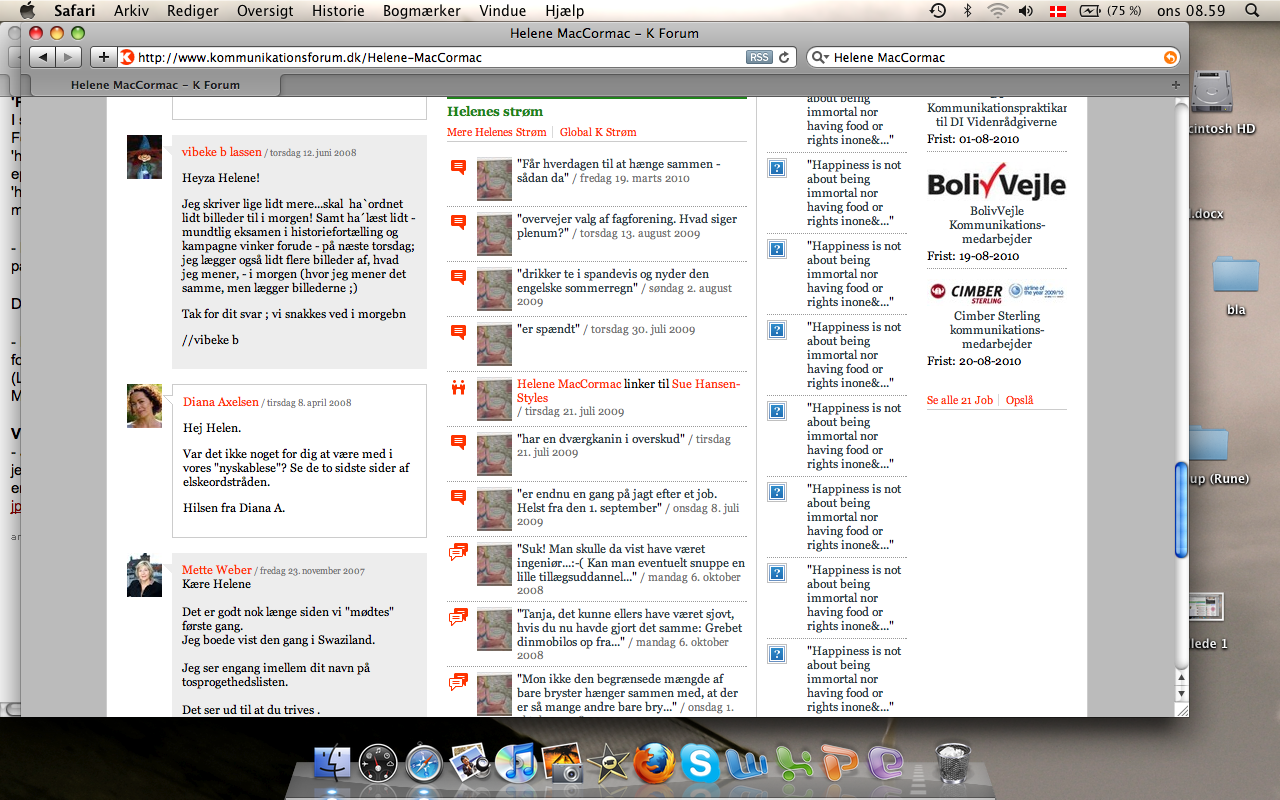Click the RSS badge in address bar
1280x800 pixels.
click(x=759, y=57)
